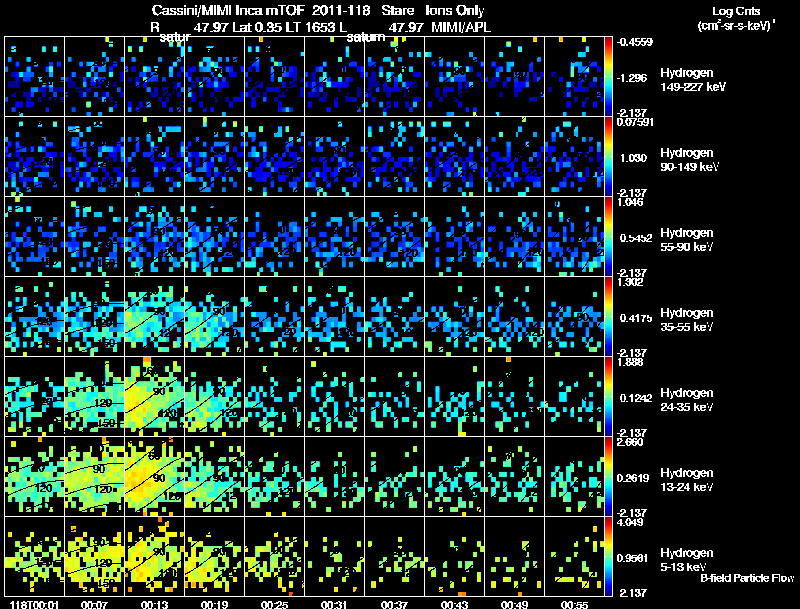Select the Hydrogen 24-35 keV label
The image size is (800, 609).
(x=687, y=400)
